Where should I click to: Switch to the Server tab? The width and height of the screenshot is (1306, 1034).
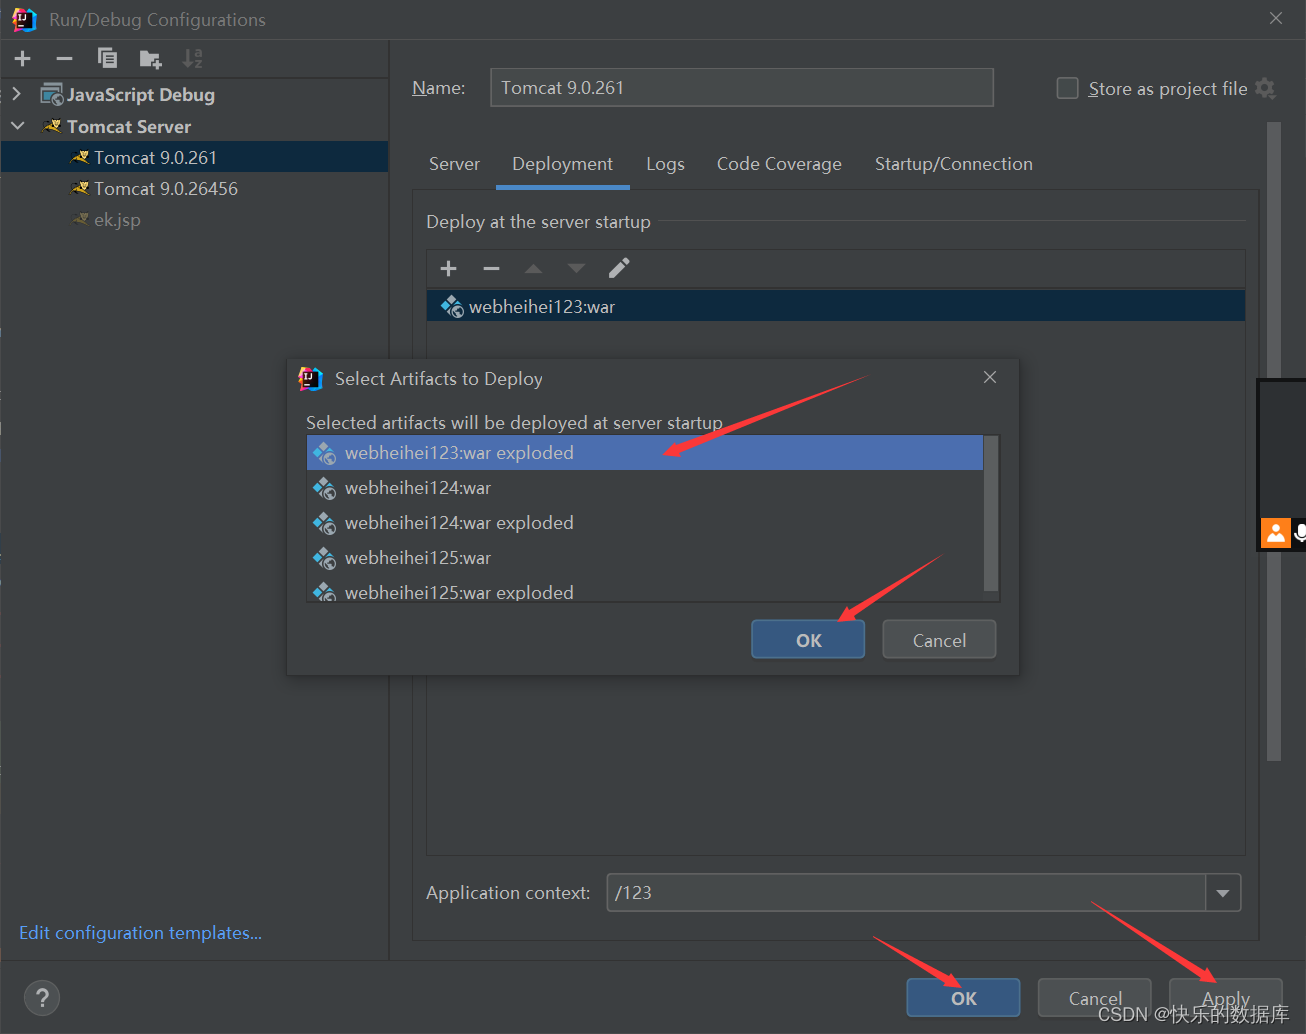[x=454, y=164]
